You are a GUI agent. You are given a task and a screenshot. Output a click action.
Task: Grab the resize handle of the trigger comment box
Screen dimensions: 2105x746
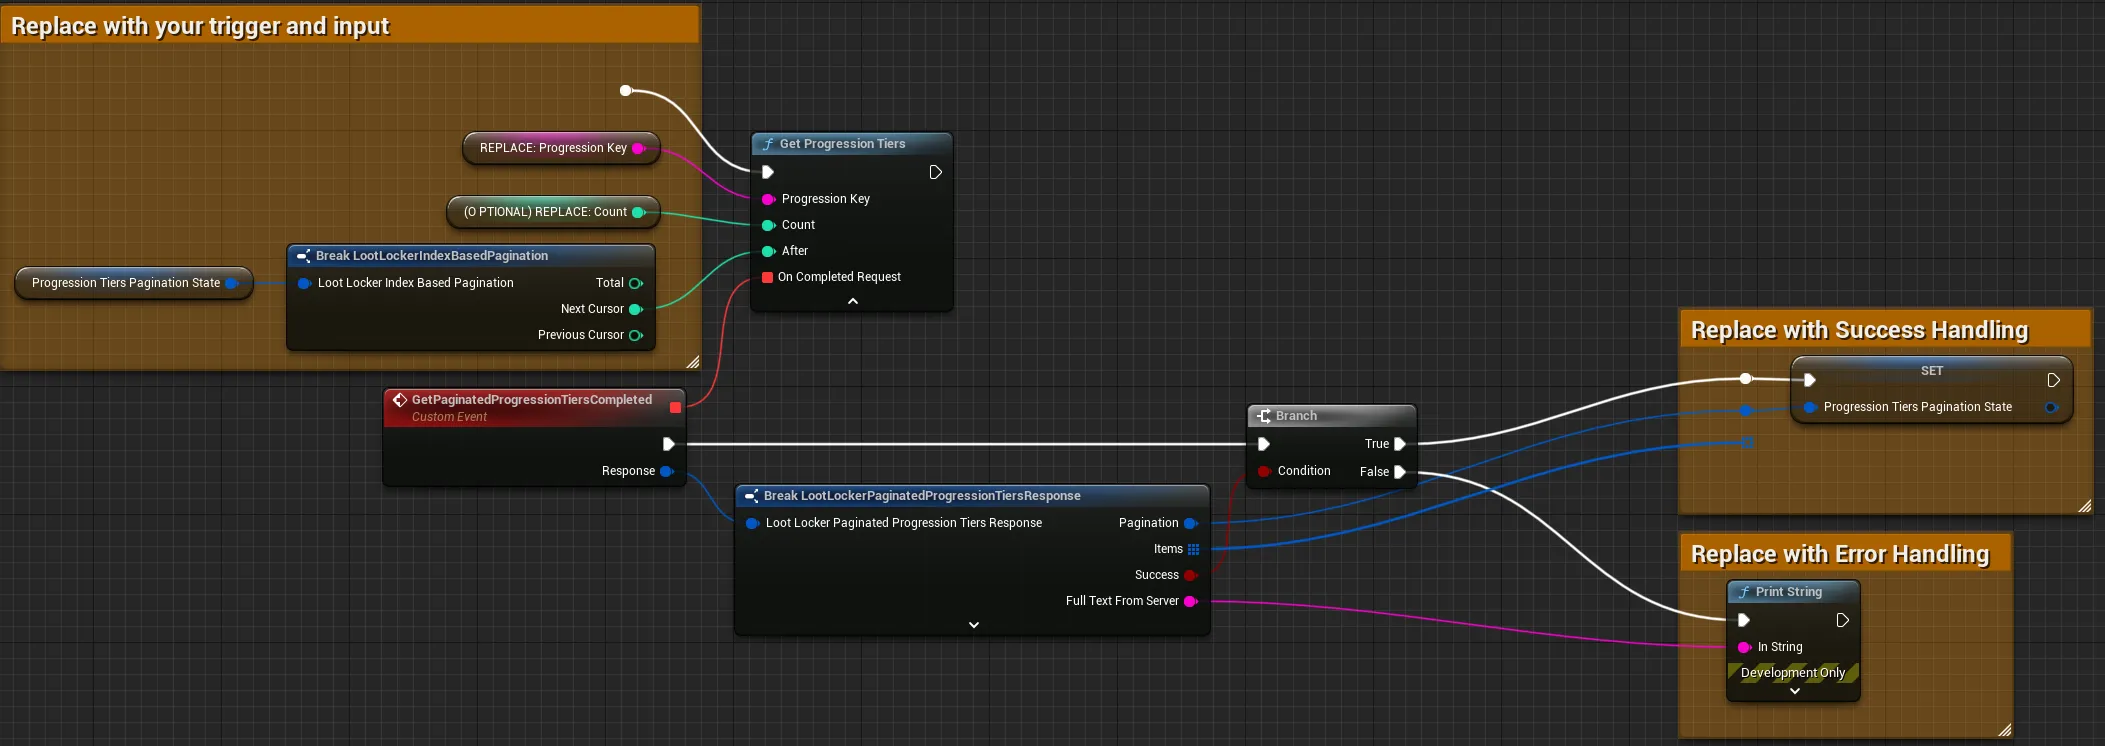[x=693, y=362]
